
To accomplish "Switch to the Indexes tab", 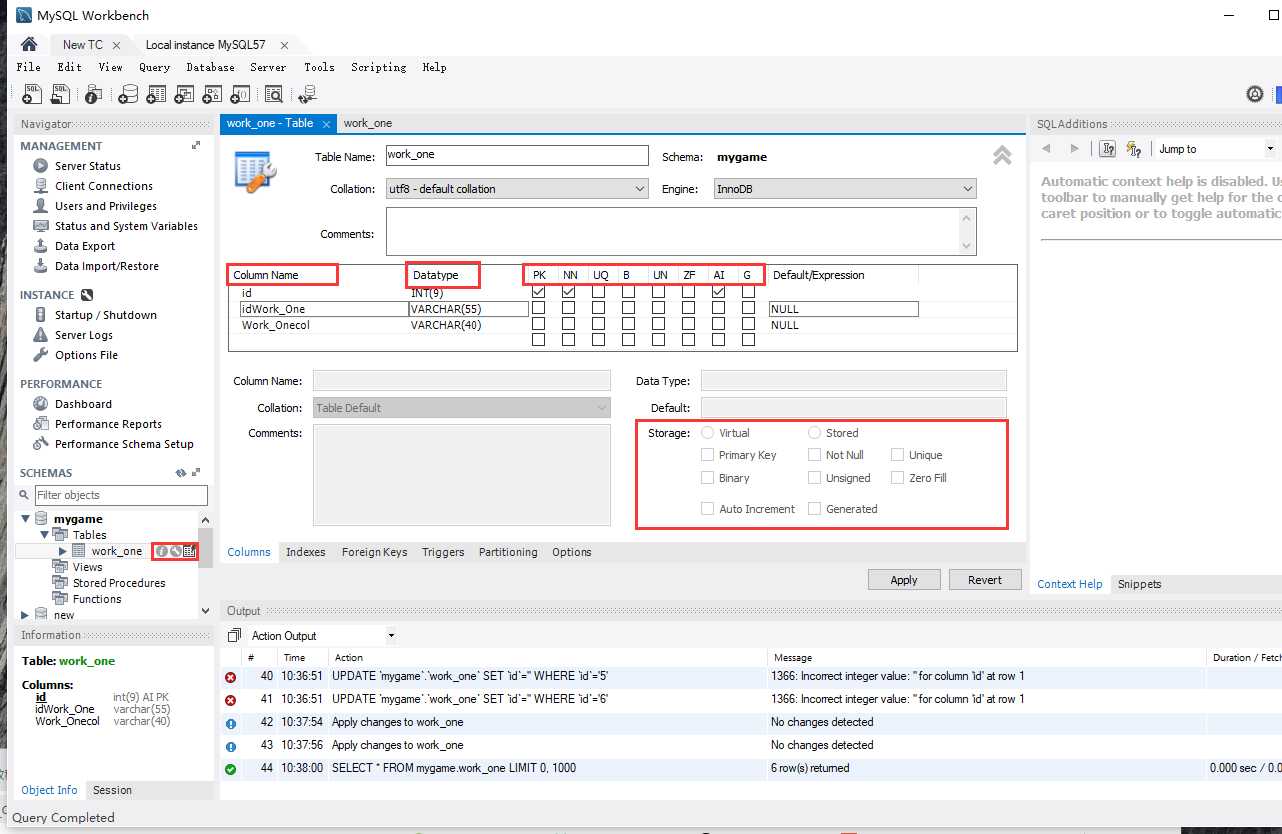I will pos(306,552).
